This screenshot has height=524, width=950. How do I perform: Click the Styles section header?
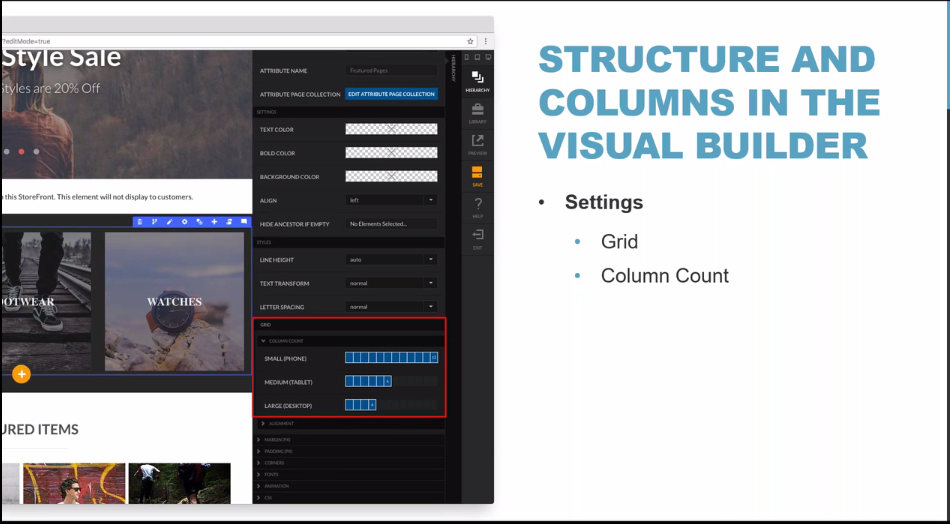350,242
